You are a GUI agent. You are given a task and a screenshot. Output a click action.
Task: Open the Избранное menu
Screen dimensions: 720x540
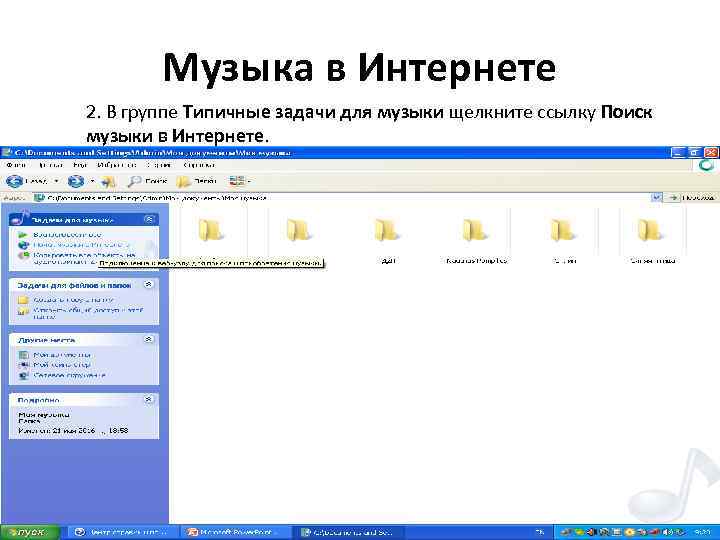pyautogui.click(x=117, y=165)
